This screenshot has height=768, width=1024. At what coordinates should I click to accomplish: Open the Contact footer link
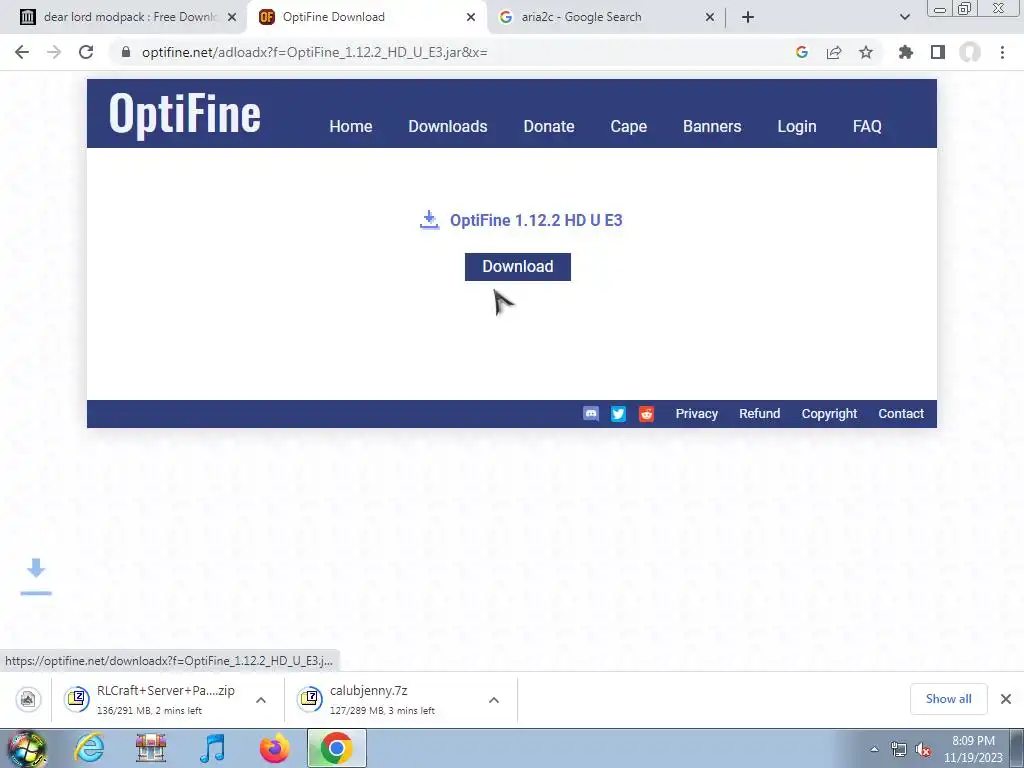[901, 413]
